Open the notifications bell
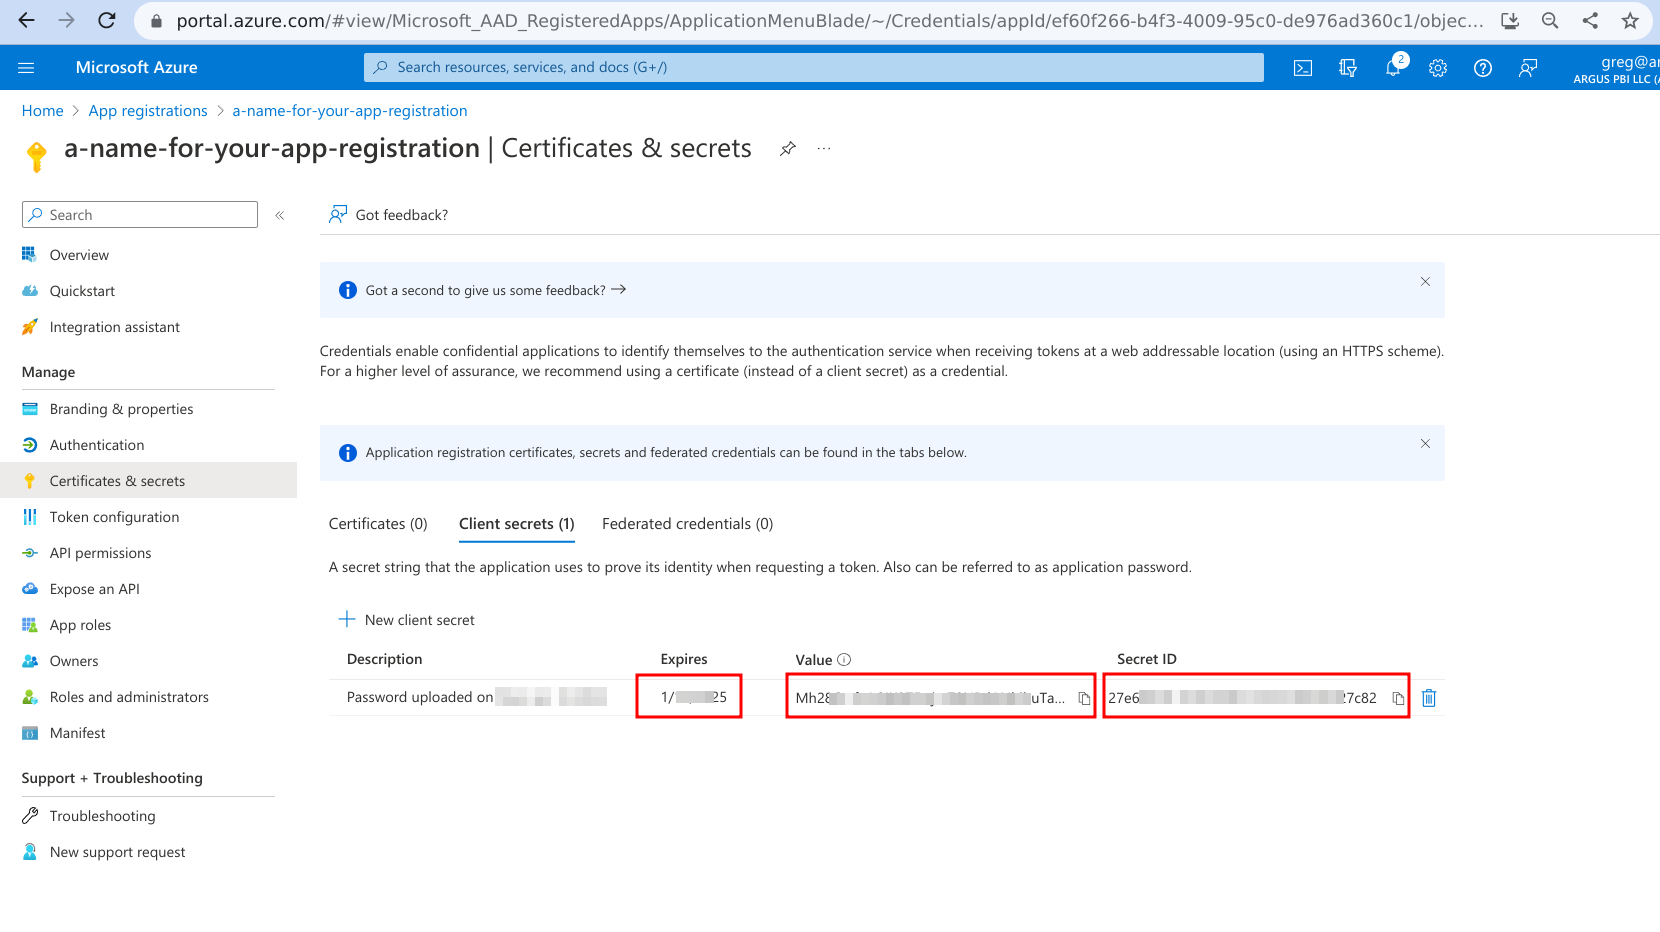 1393,68
